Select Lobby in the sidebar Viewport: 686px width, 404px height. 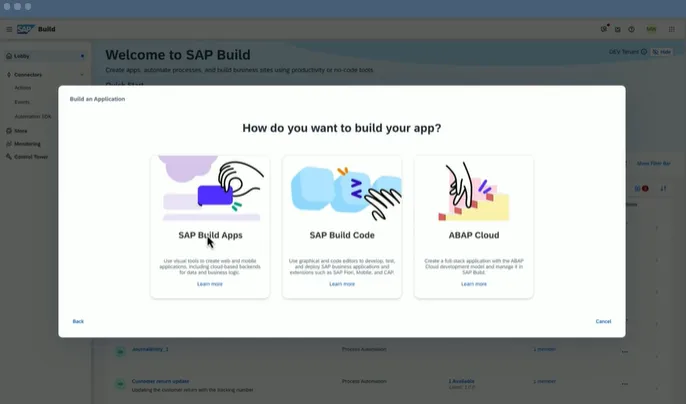click(x=22, y=56)
